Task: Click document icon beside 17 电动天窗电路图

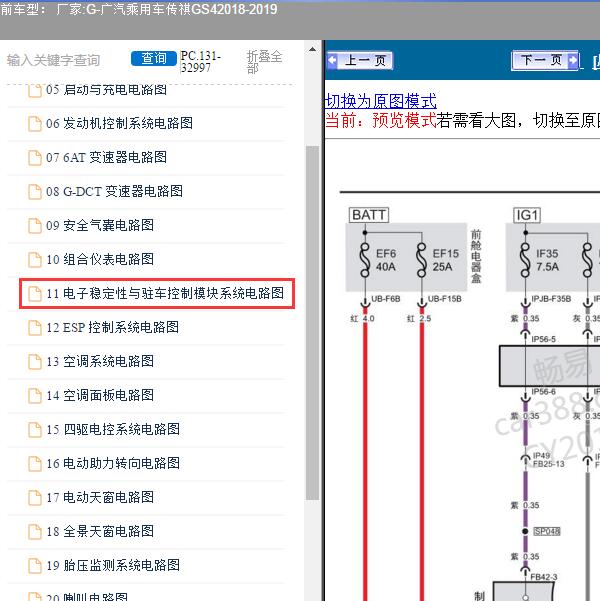Action: (x=35, y=498)
